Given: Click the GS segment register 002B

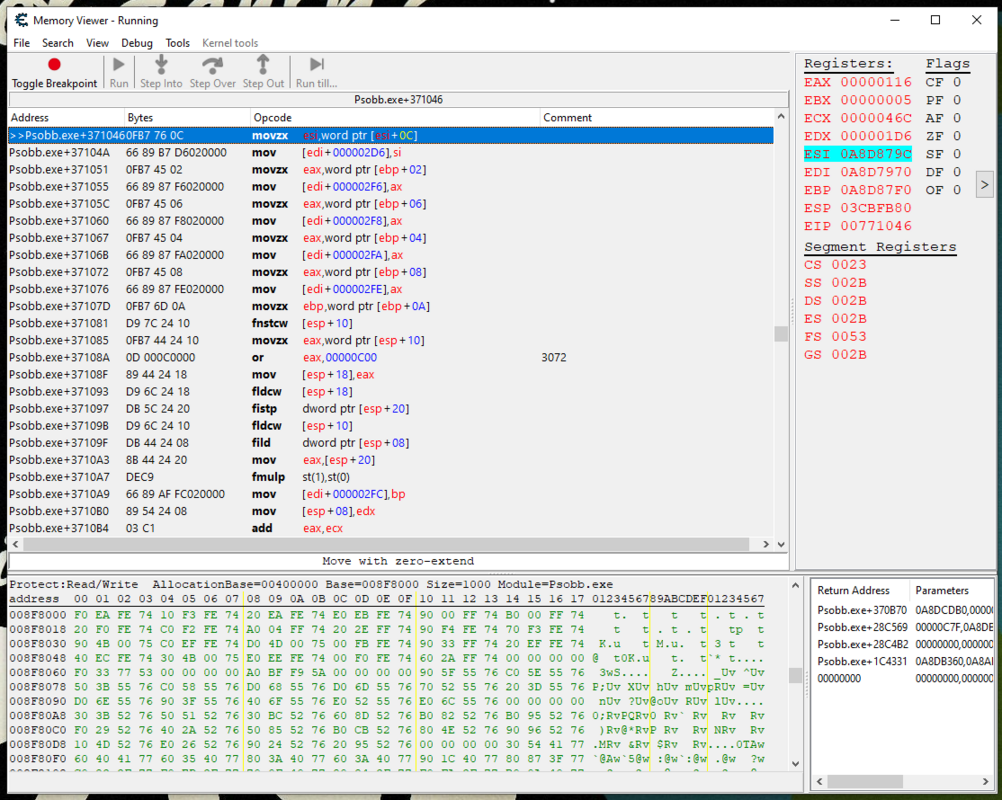Looking at the screenshot, I should [x=835, y=354].
